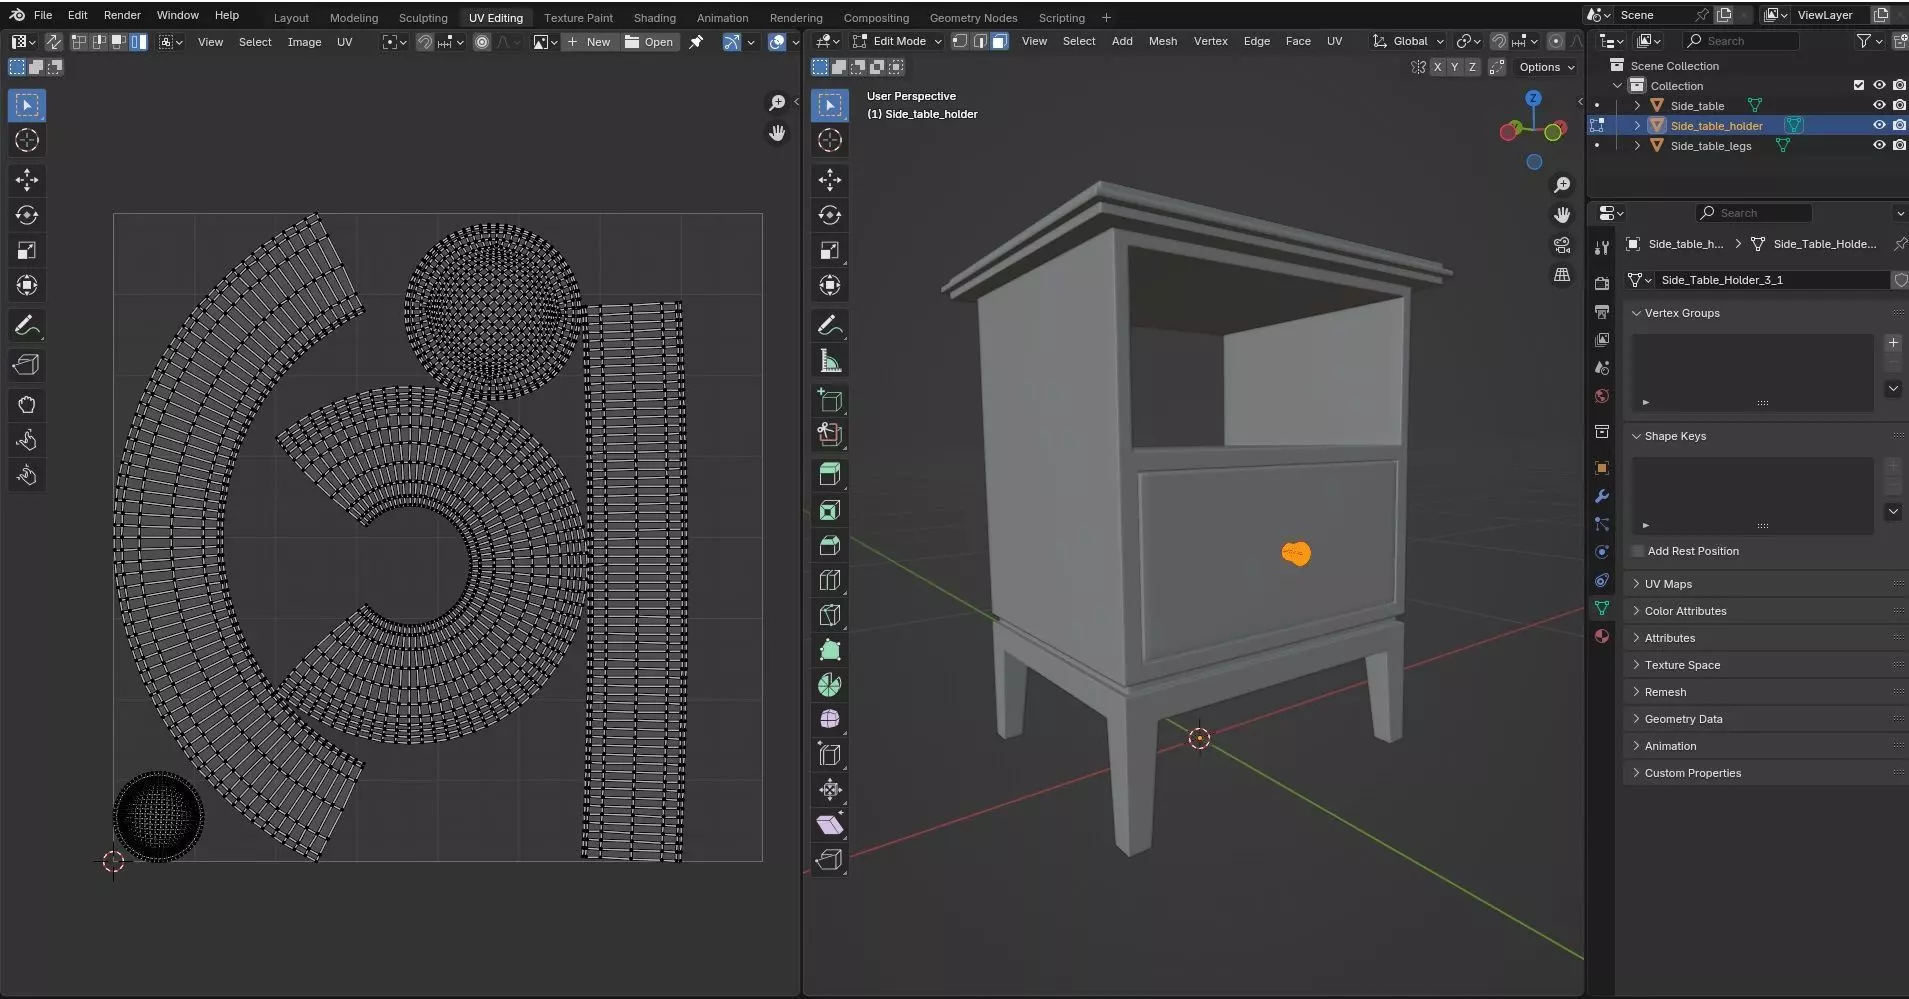This screenshot has width=1909, height=999.
Task: Open the Edit Mode dropdown
Action: (x=897, y=41)
